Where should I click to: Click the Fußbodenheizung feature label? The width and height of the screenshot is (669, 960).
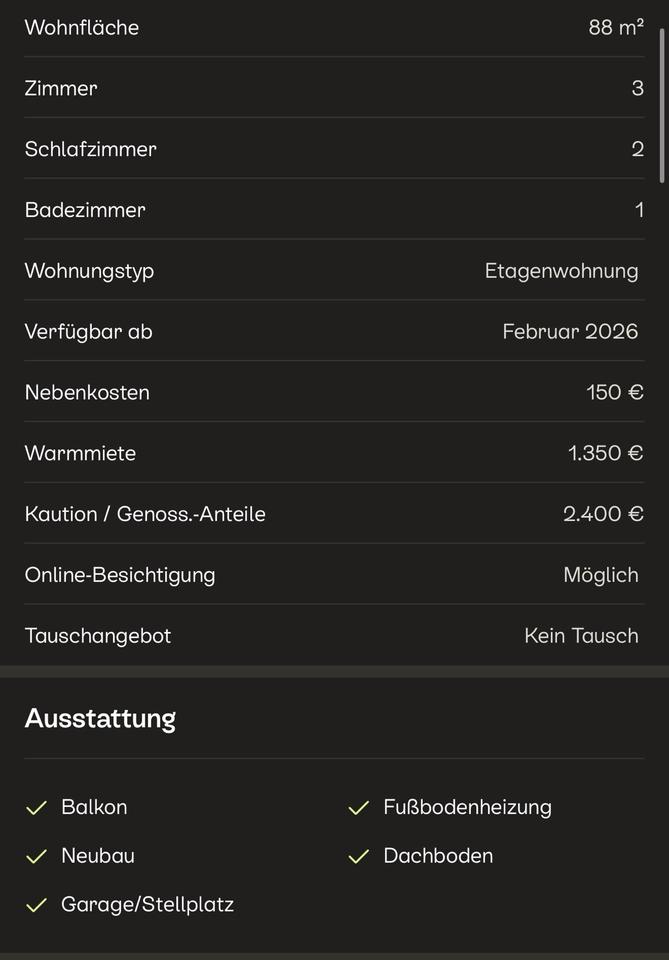click(x=467, y=807)
